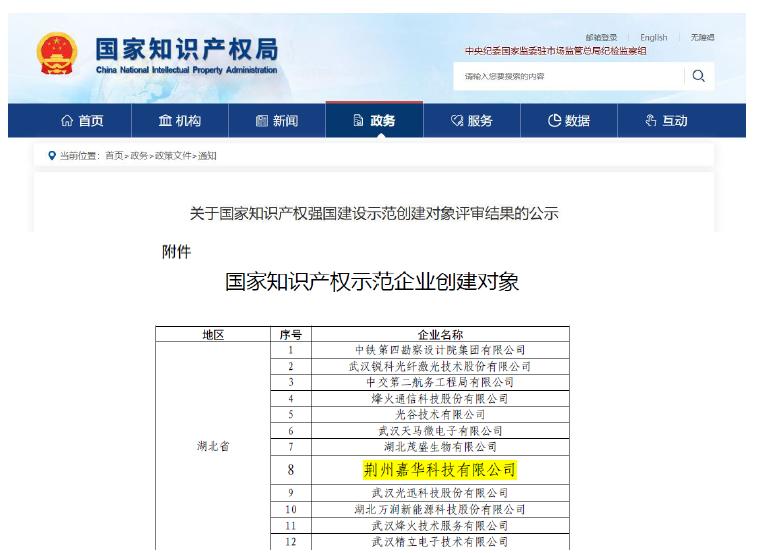Image resolution: width=776 pixels, height=553 pixels.
Task: Click the 国家知识产权局 site title
Action: [x=186, y=50]
